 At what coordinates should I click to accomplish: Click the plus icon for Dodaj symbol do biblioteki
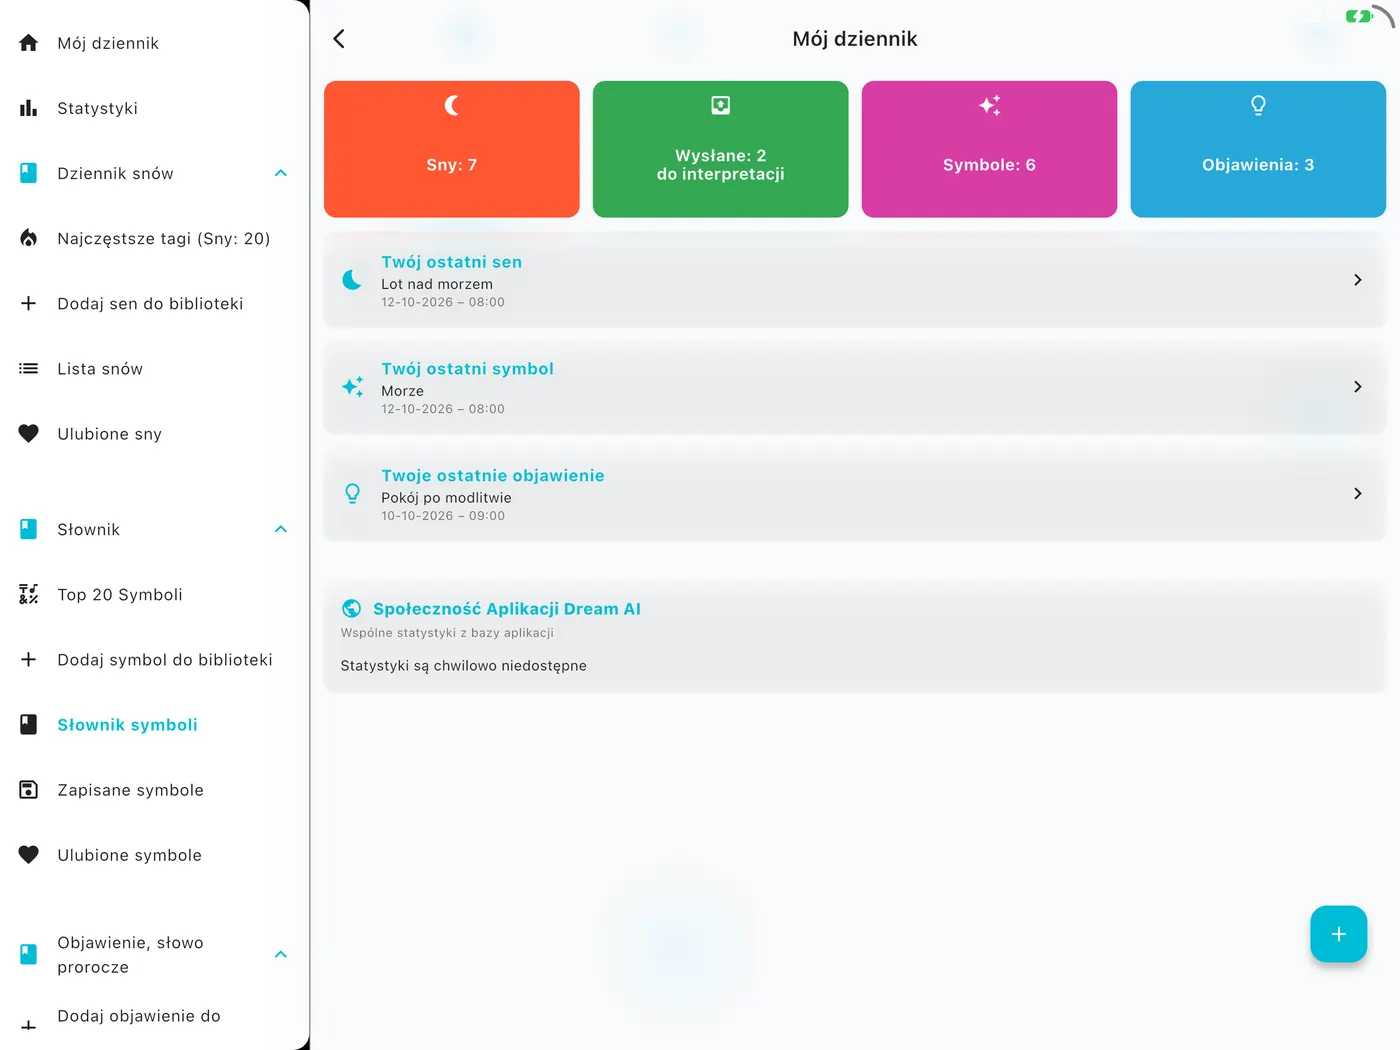[x=29, y=659]
